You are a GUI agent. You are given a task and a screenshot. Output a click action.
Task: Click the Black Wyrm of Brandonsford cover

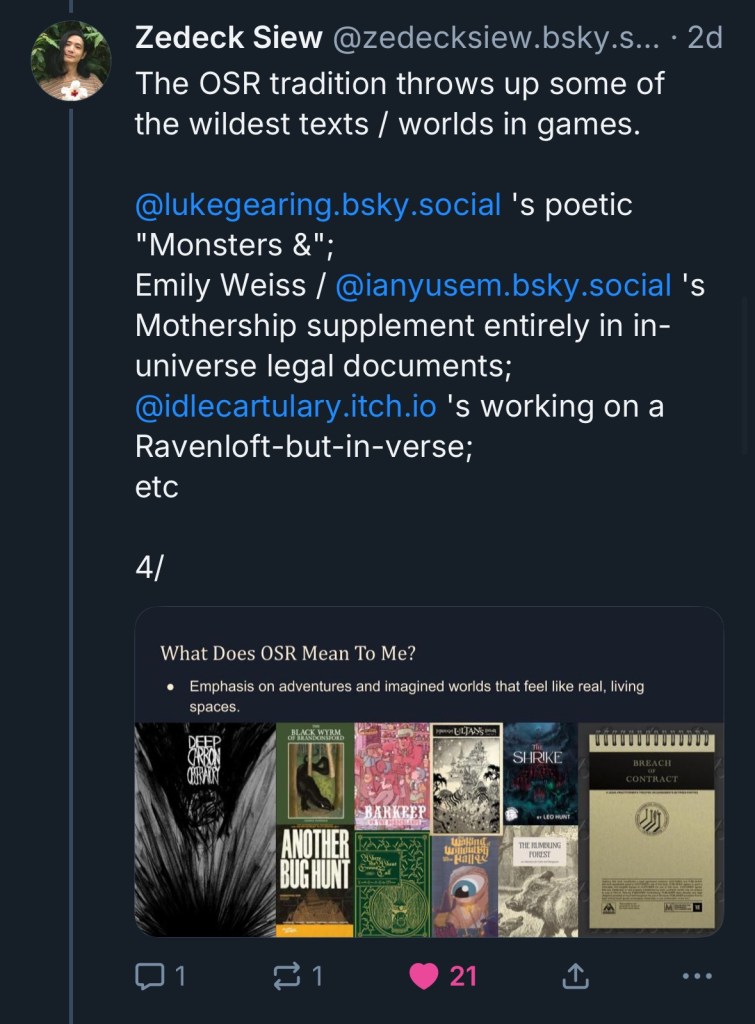[314, 772]
